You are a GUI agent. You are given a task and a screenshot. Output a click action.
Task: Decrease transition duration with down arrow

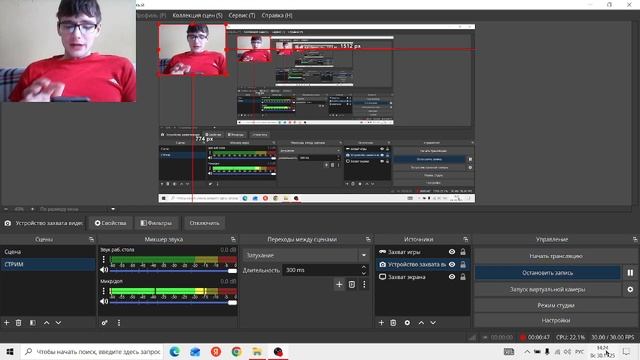(x=364, y=273)
